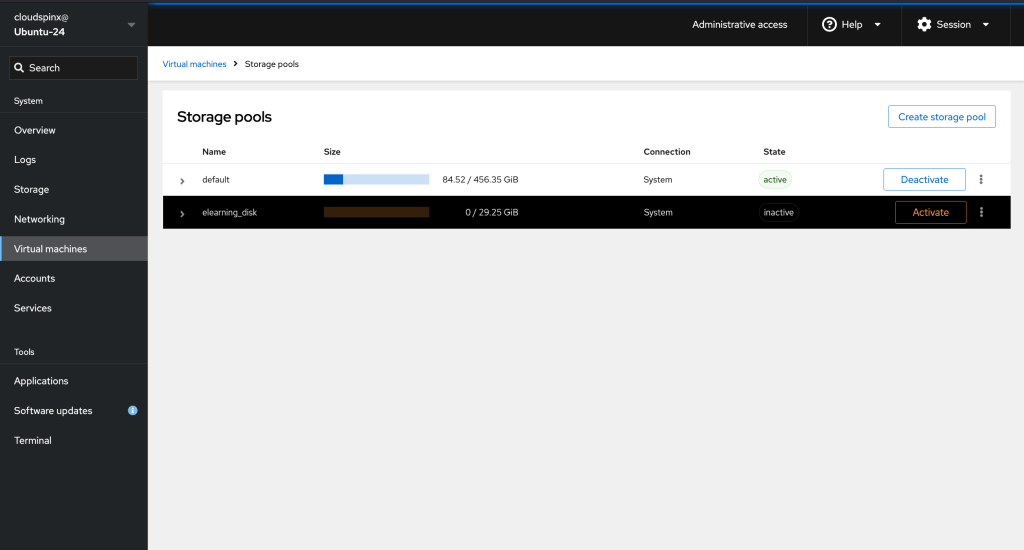Click the State column header
Image resolution: width=1024 pixels, height=550 pixels.
[775, 152]
